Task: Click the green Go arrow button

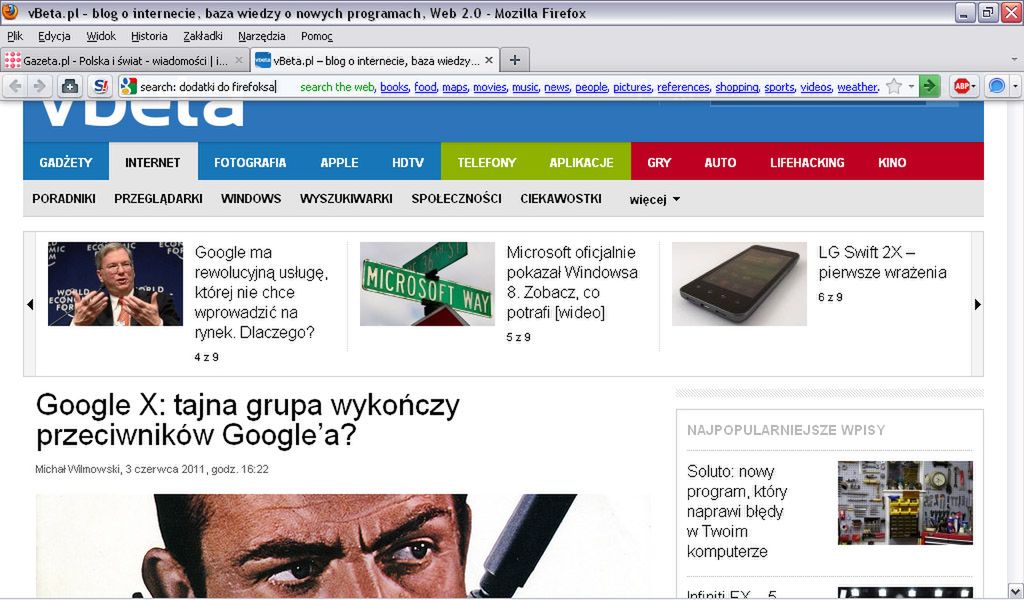Action: (x=929, y=86)
